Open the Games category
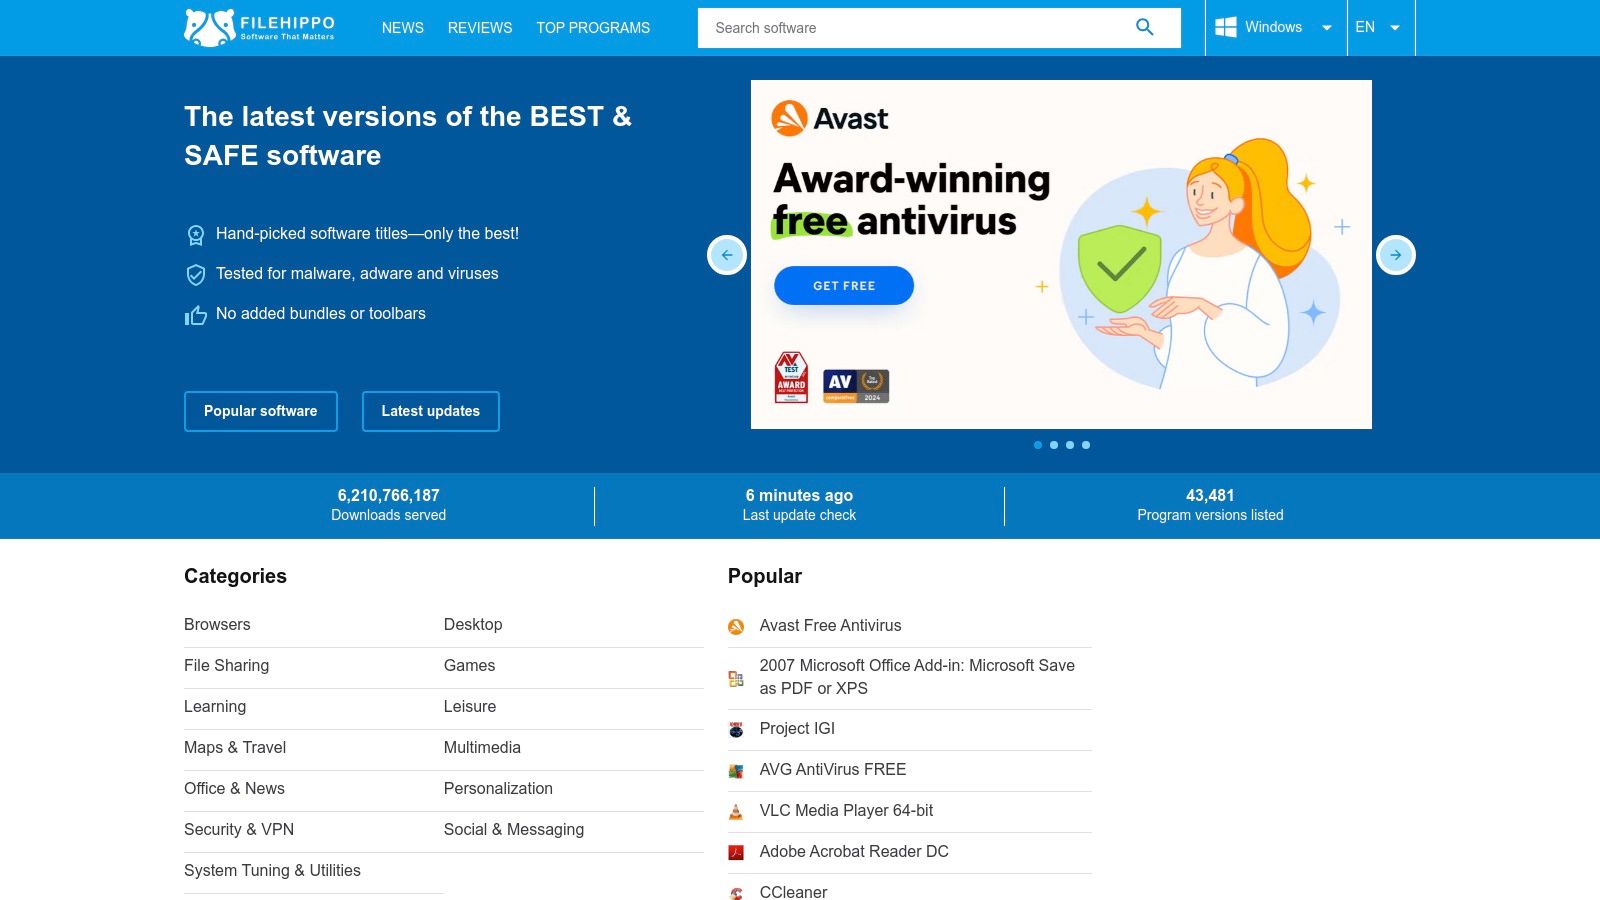1600x900 pixels. 470,665
